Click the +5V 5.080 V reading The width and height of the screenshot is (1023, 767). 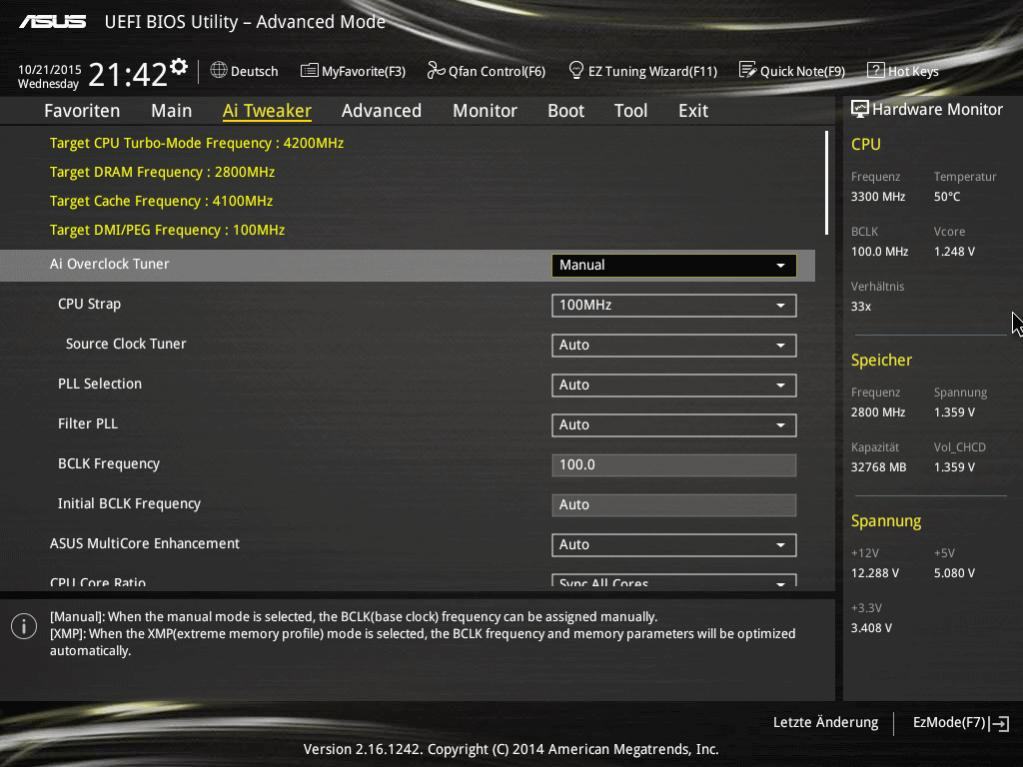(x=954, y=573)
